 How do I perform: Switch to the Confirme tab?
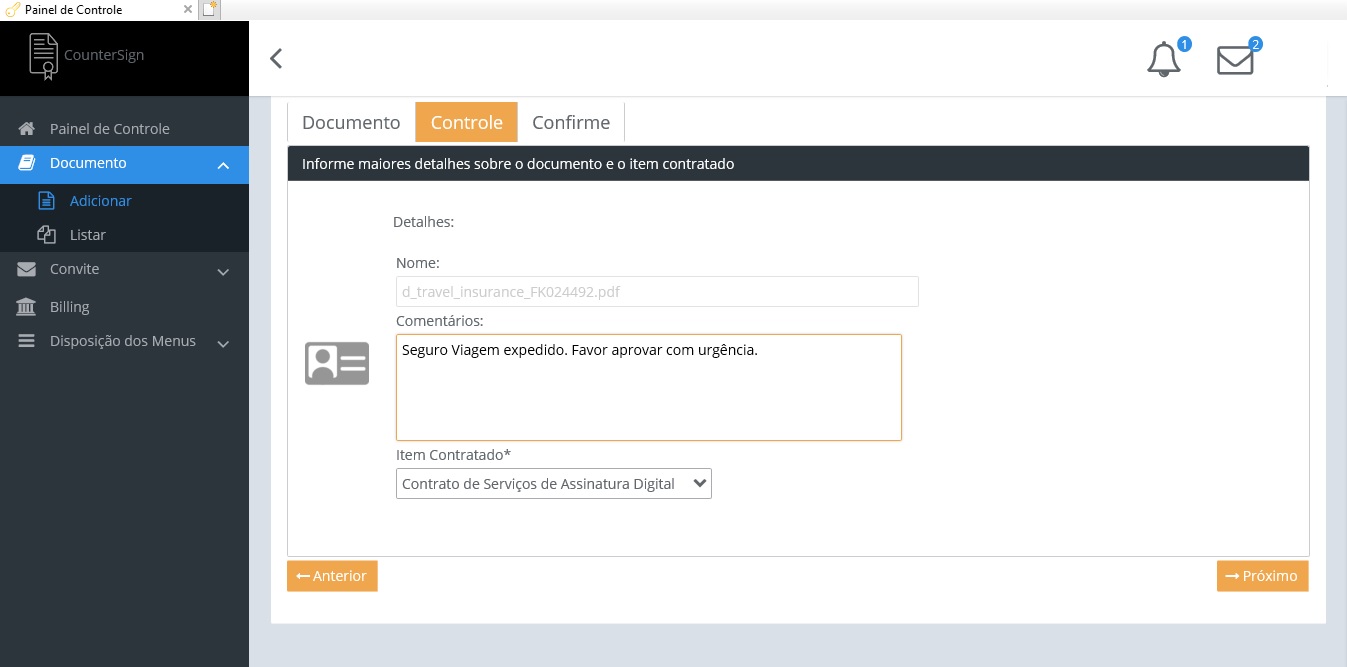click(571, 122)
